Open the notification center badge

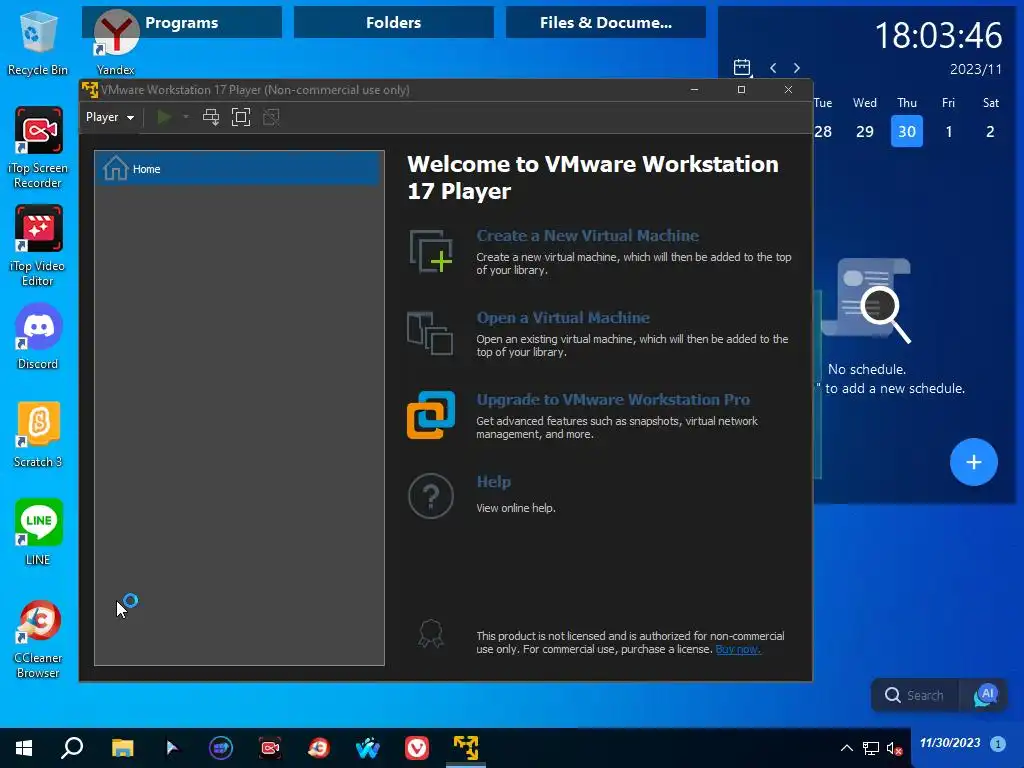pyautogui.click(x=997, y=744)
